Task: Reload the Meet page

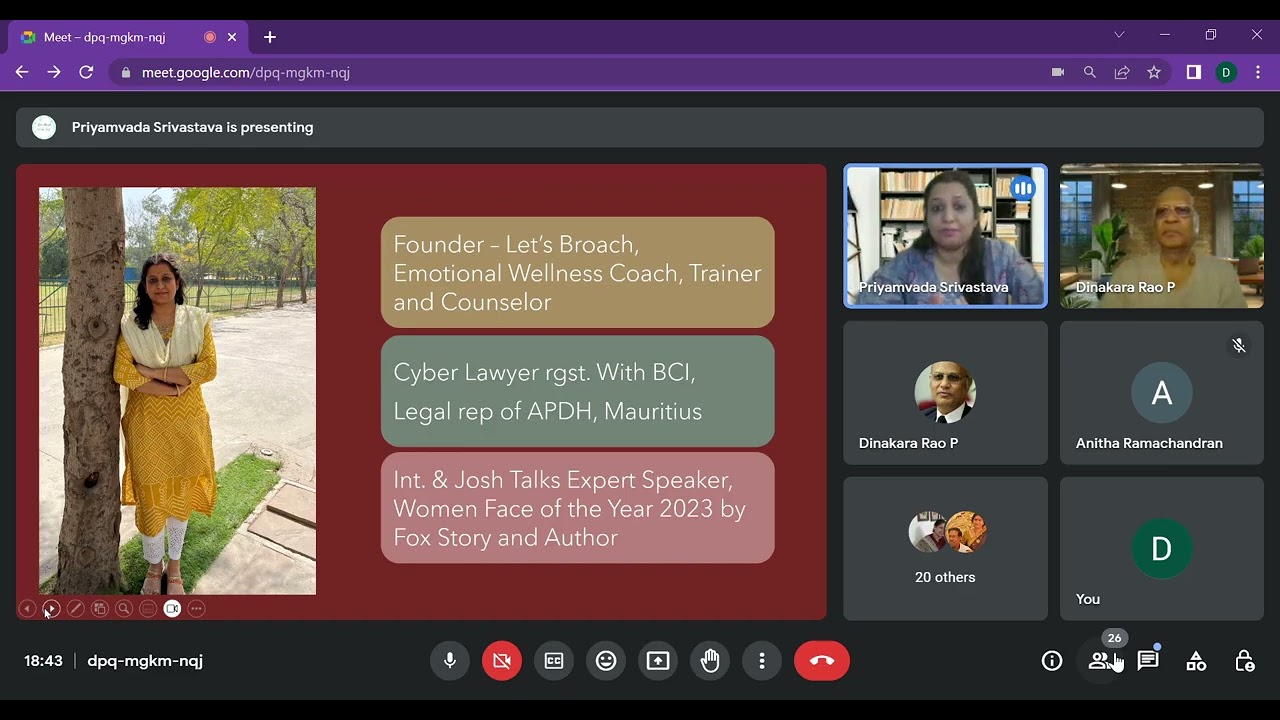Action: coord(86,72)
